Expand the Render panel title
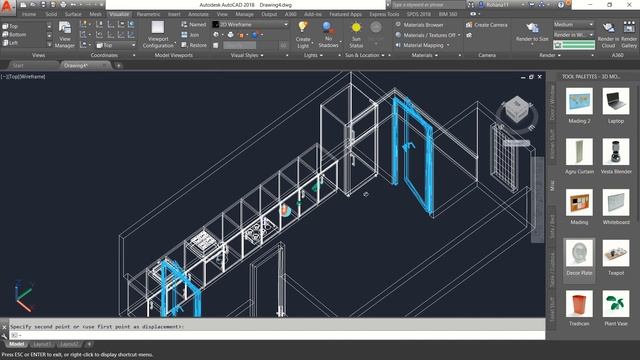 pos(550,55)
